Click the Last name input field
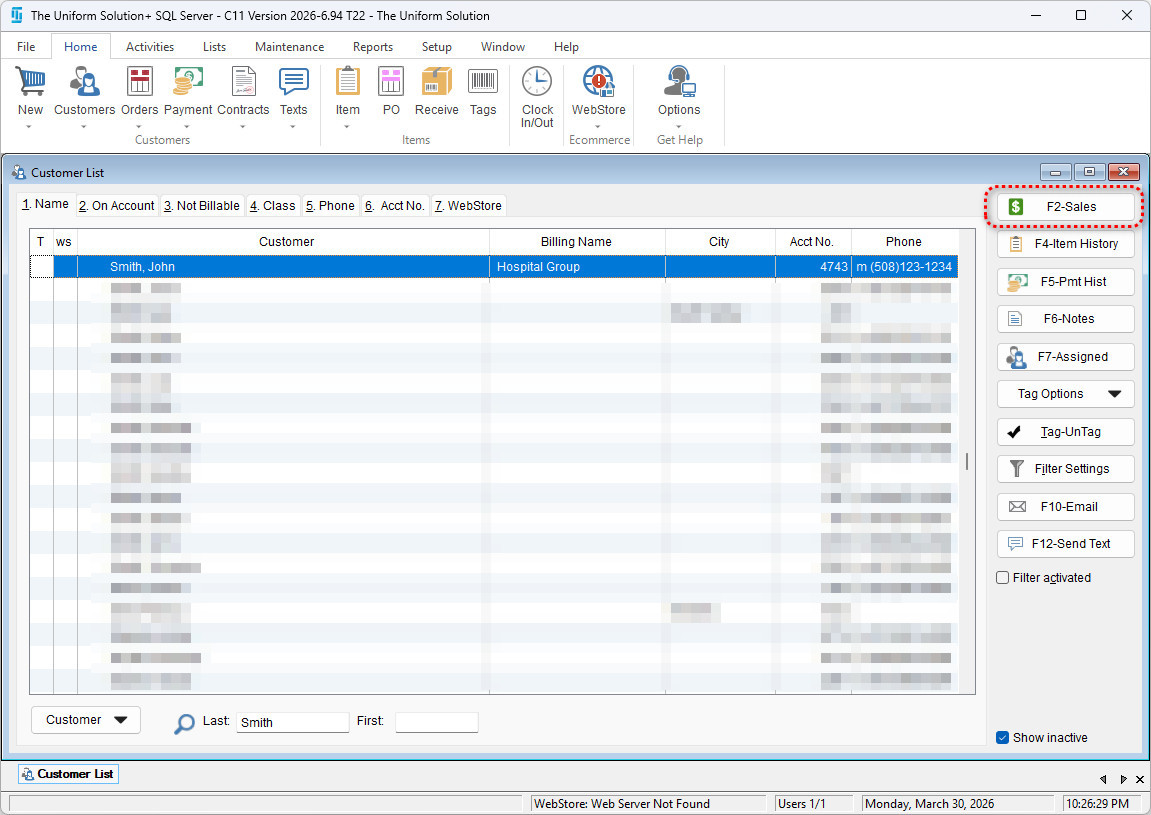1151x815 pixels. click(x=292, y=722)
